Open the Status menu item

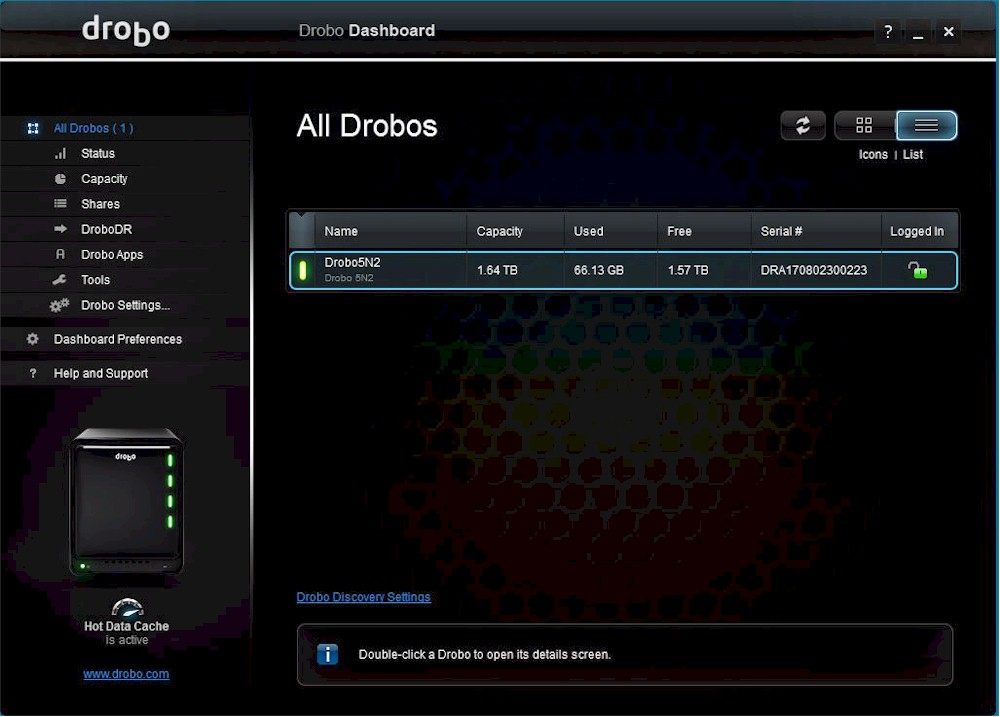point(98,154)
